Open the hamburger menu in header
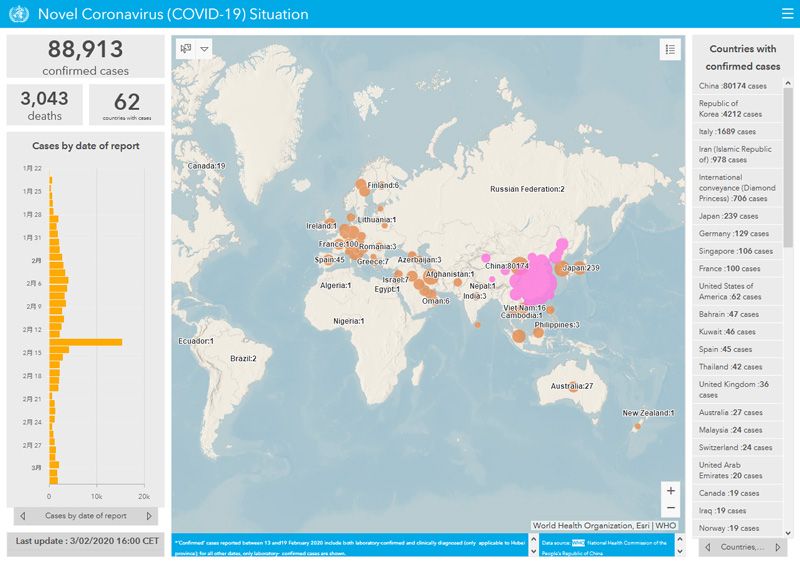 [786, 14]
